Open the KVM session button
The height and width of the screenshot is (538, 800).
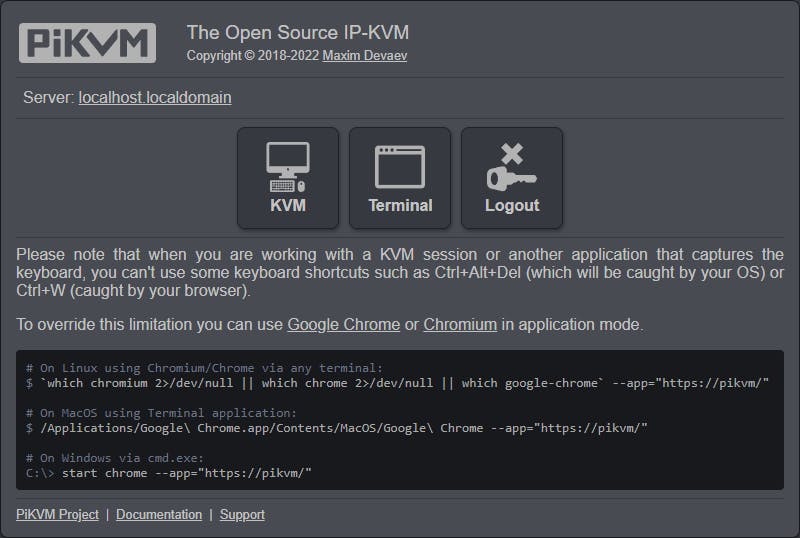(288, 178)
